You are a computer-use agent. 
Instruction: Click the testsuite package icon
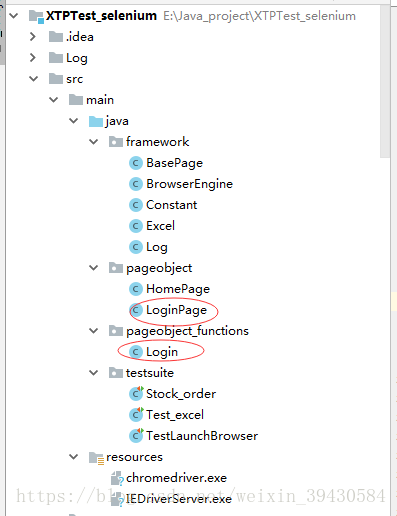pos(116,373)
